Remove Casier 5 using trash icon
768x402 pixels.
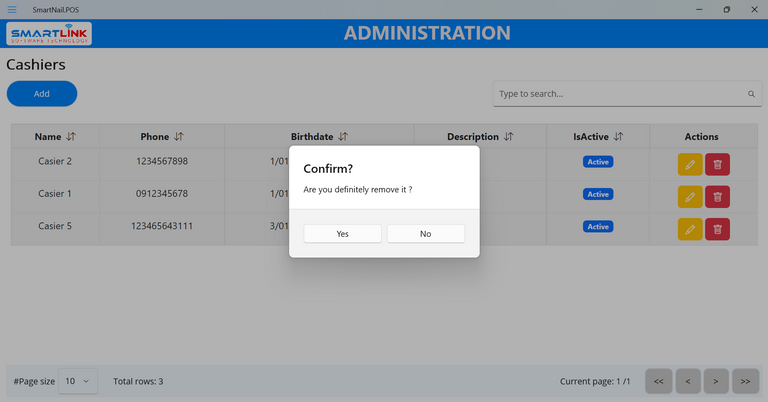[717, 229]
